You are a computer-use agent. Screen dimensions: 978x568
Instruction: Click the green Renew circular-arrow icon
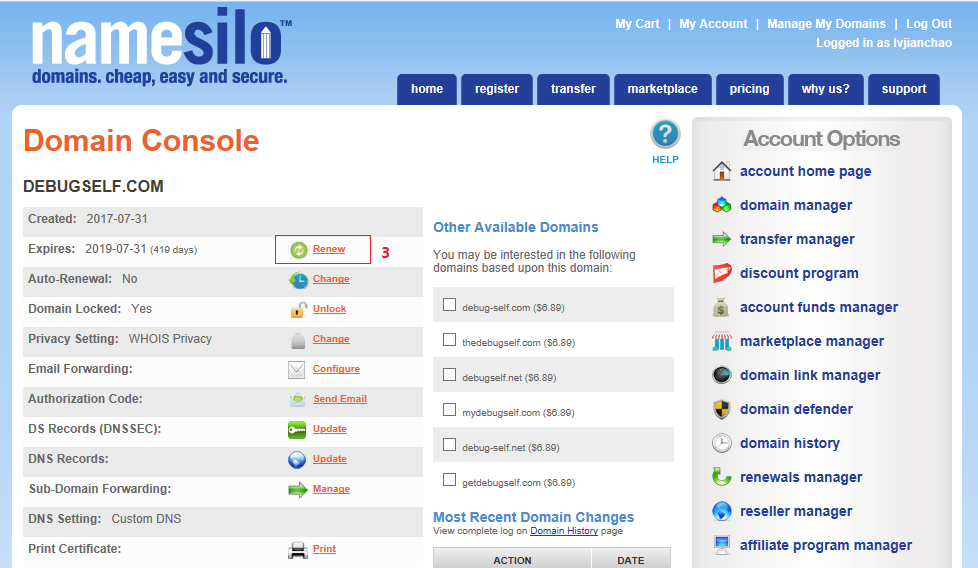click(x=299, y=250)
